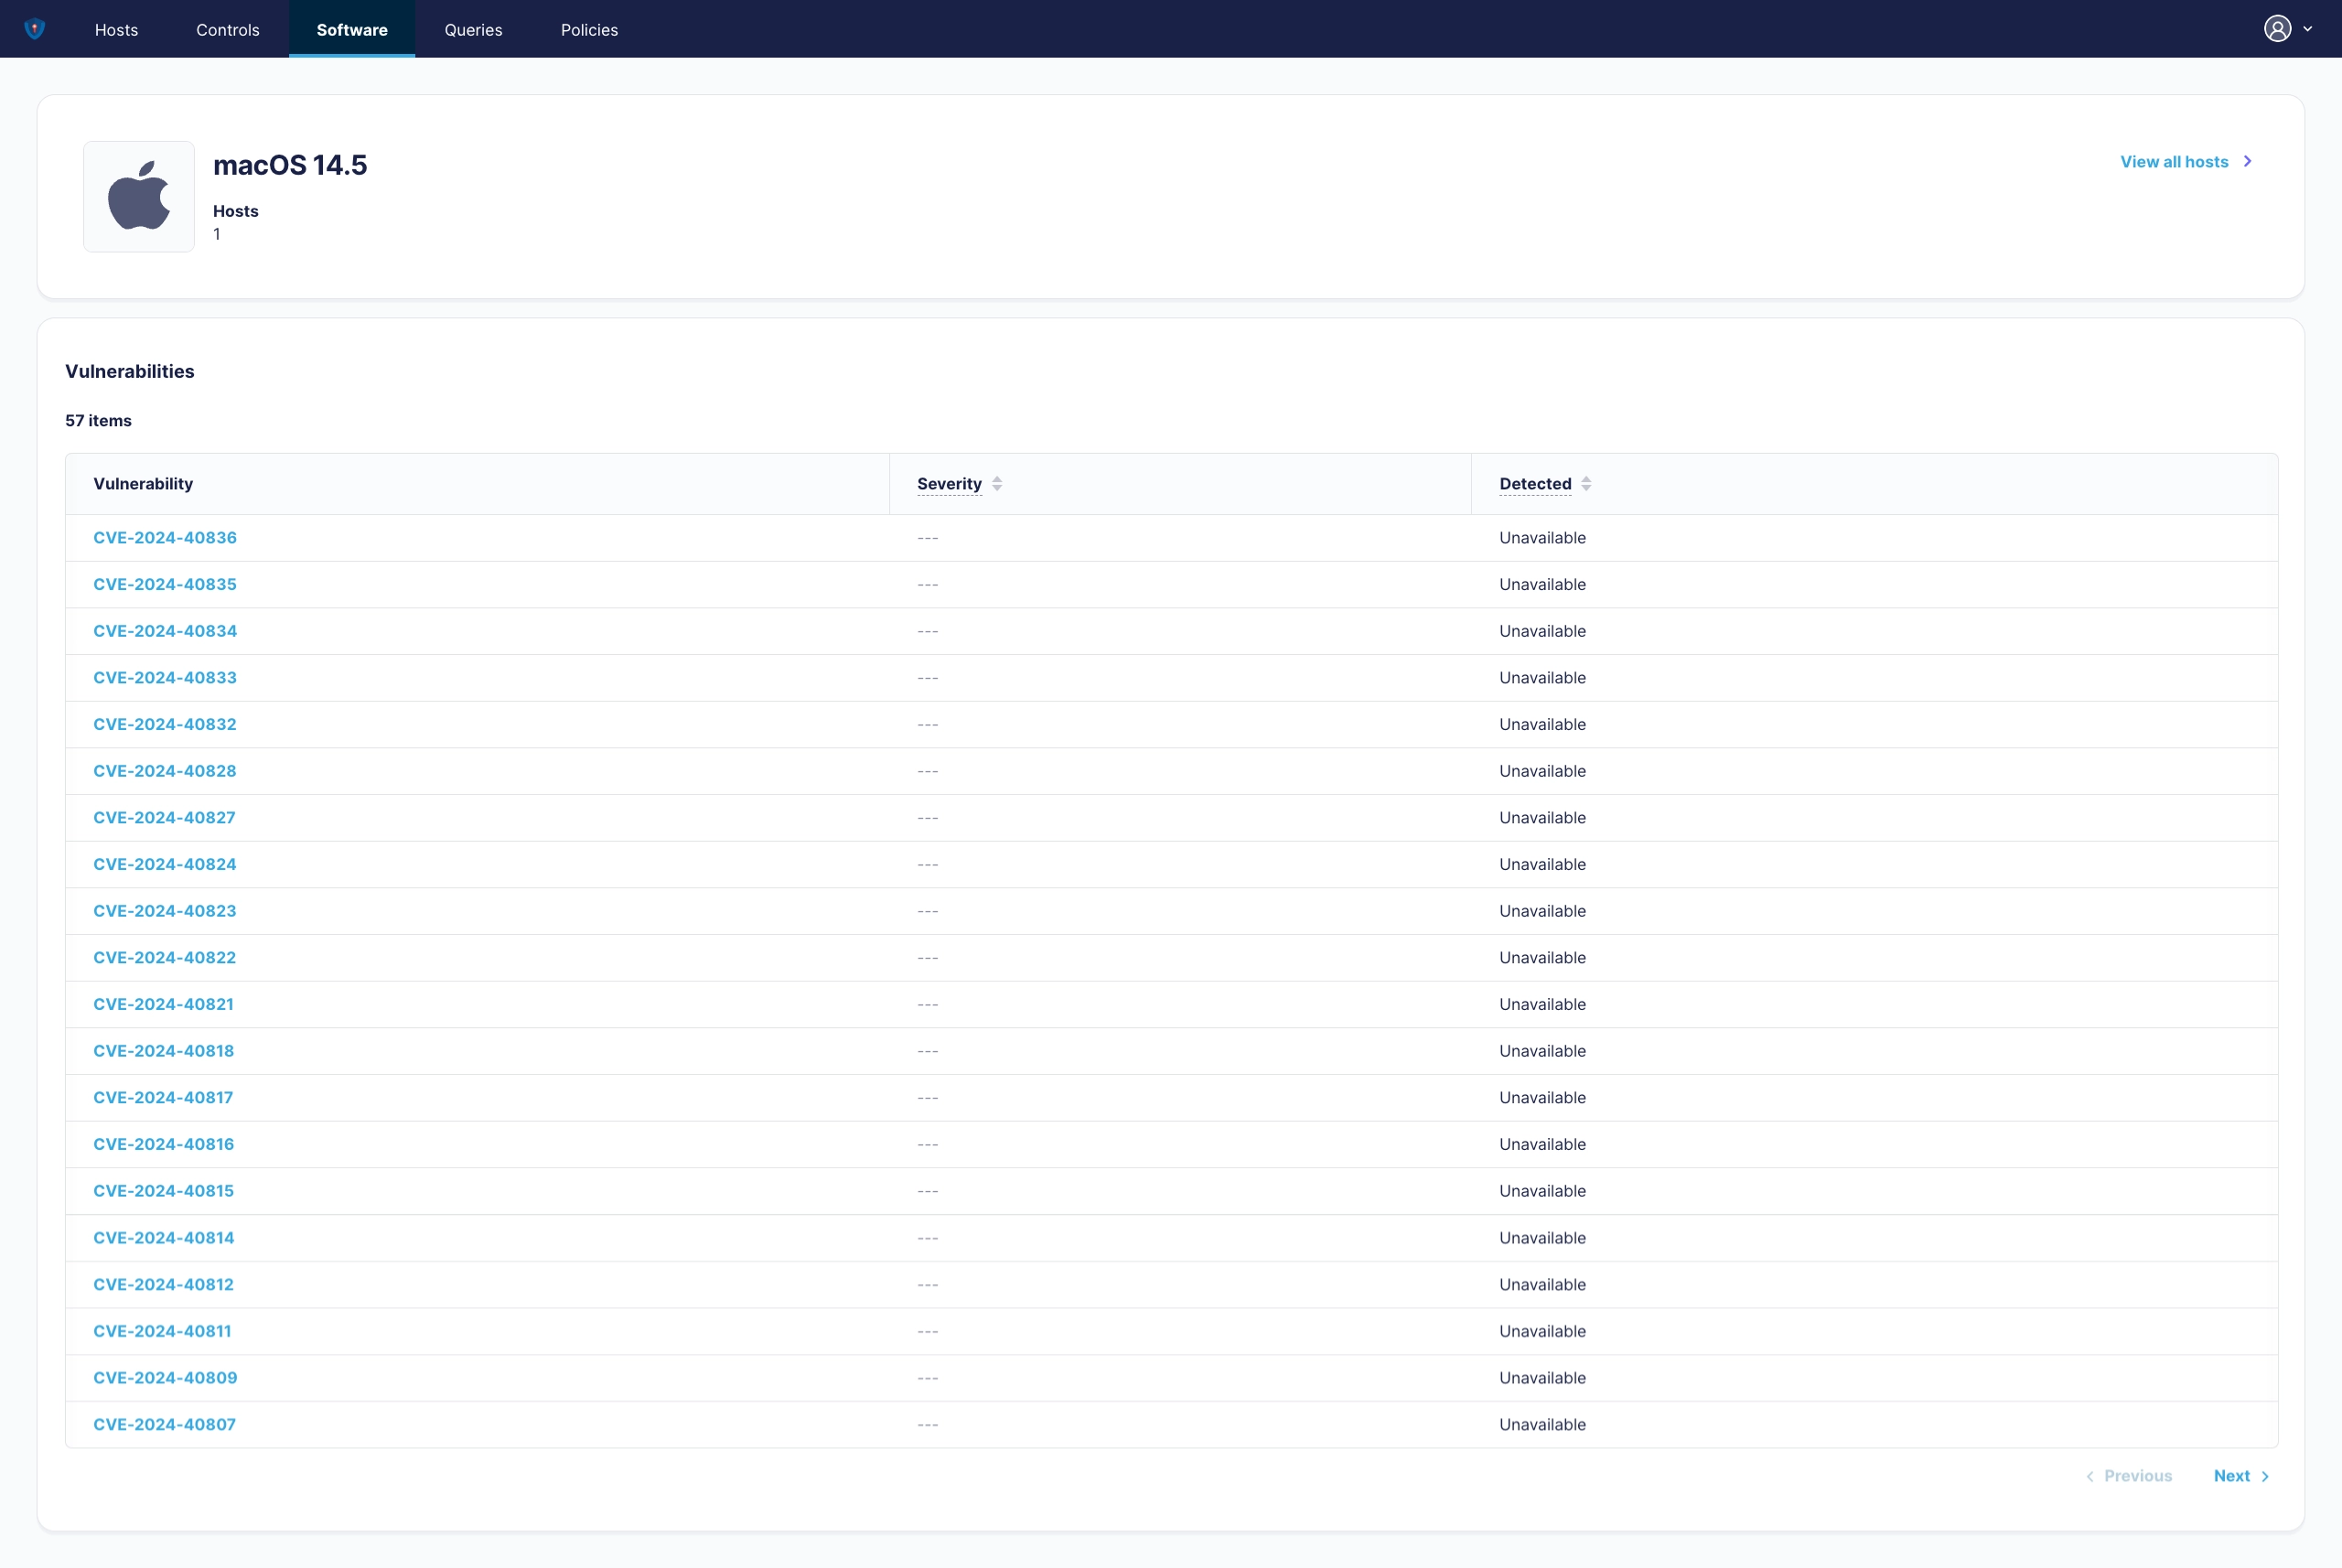Click the Apple logo icon on macOS card
This screenshot has height=1568, width=2342.
coord(138,196)
